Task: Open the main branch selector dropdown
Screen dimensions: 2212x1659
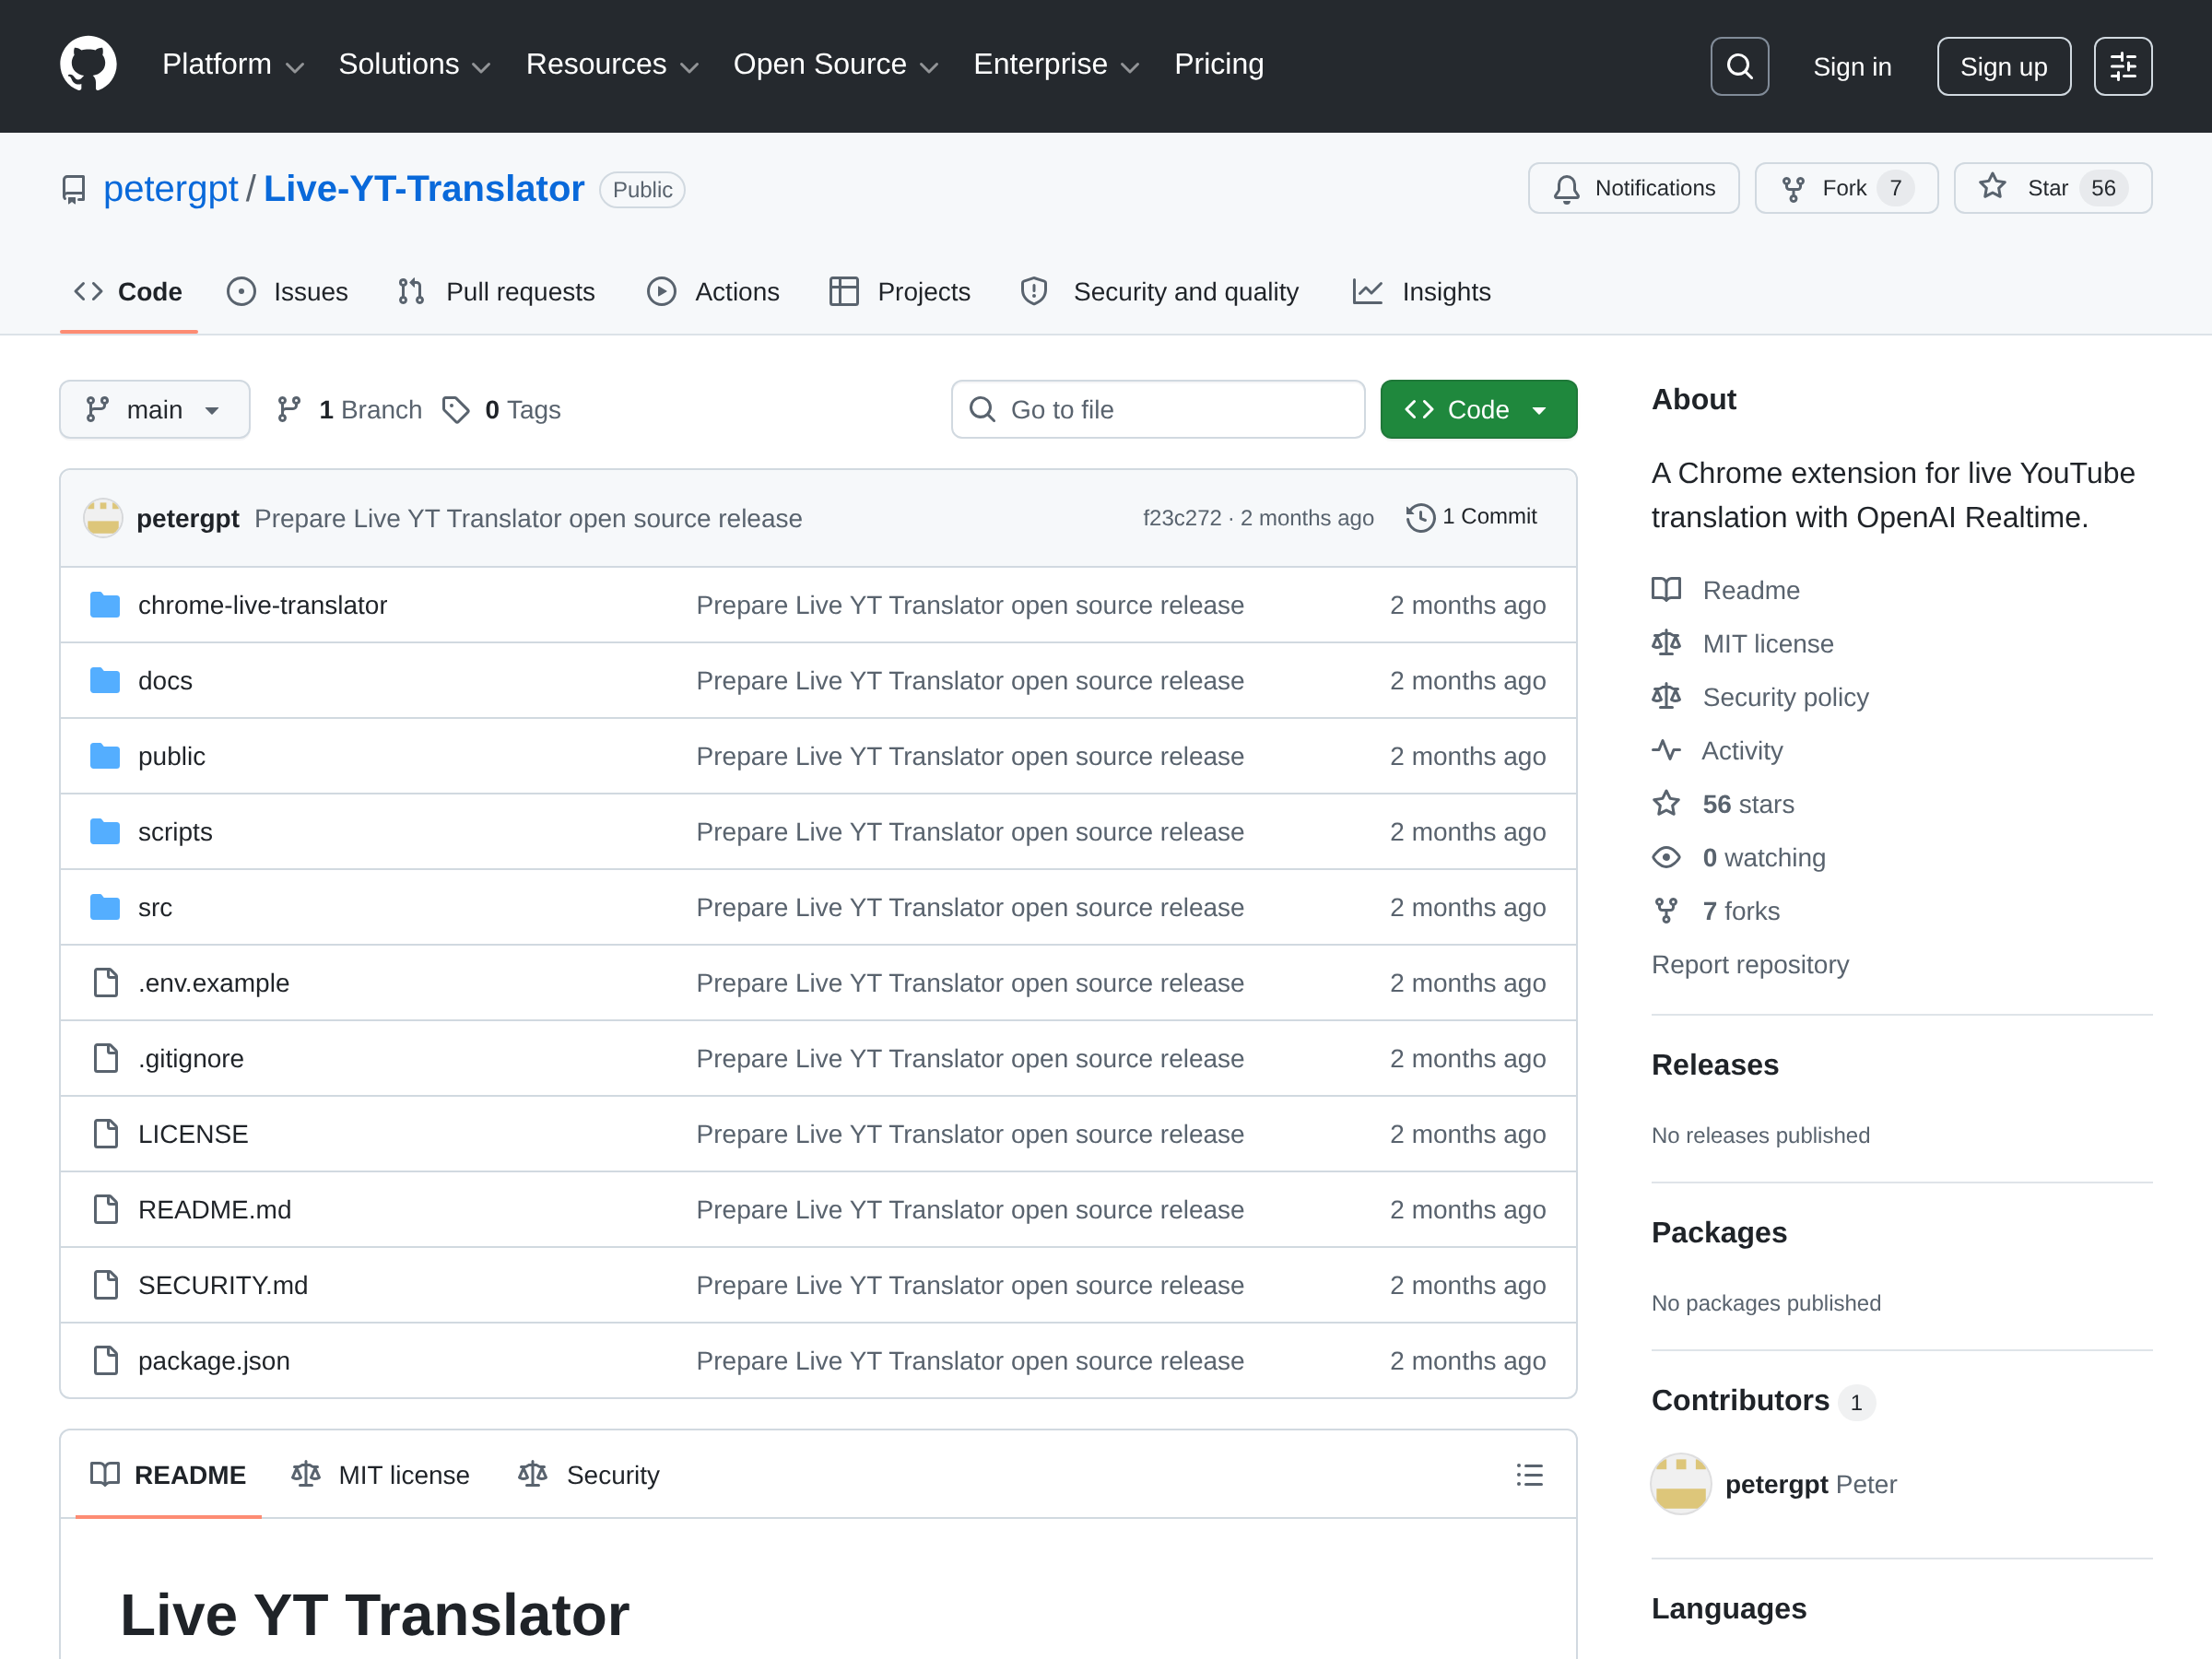Action: pyautogui.click(x=155, y=409)
